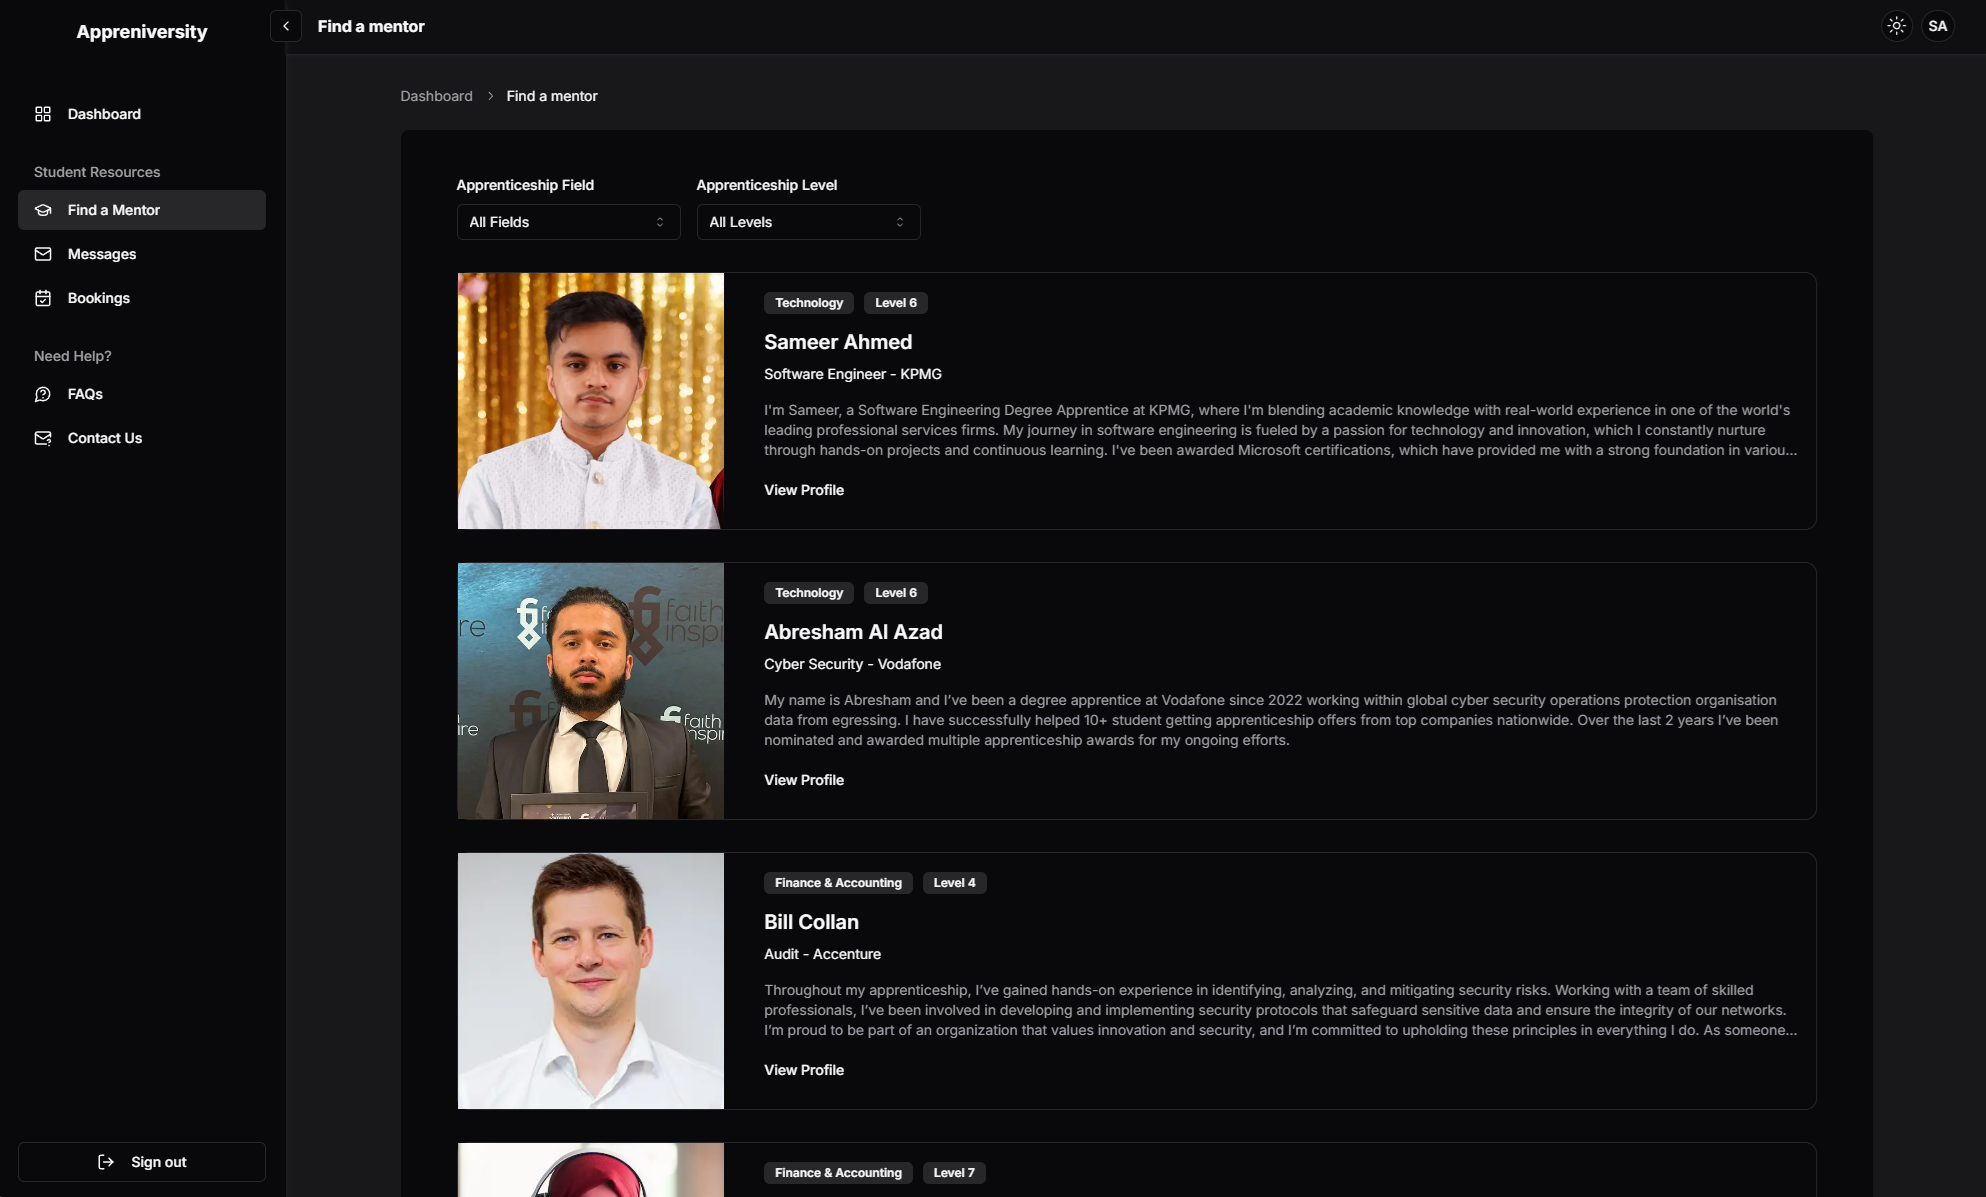View Profile of Bill Collan
Screen dimensions: 1986x1197
[804, 1070]
